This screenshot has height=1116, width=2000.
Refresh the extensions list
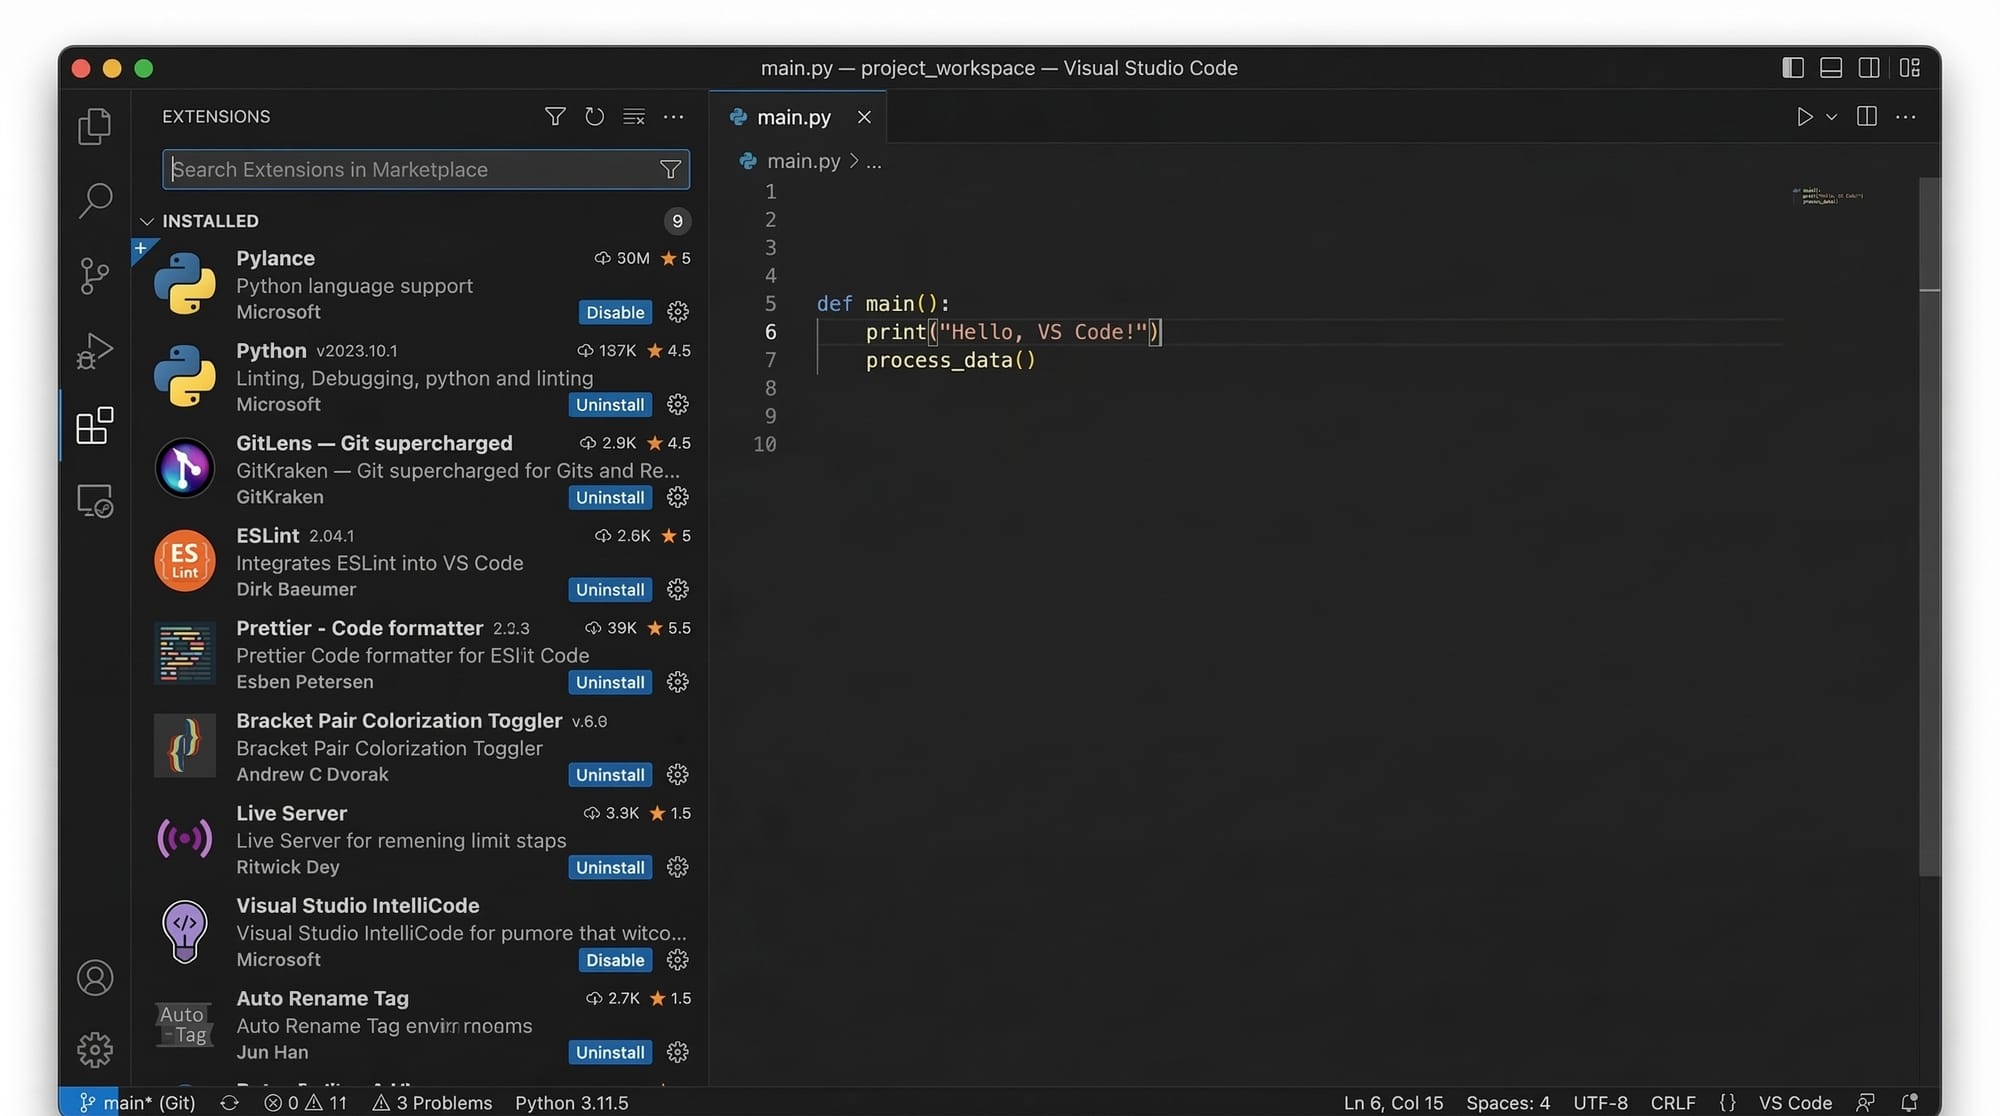coord(594,117)
